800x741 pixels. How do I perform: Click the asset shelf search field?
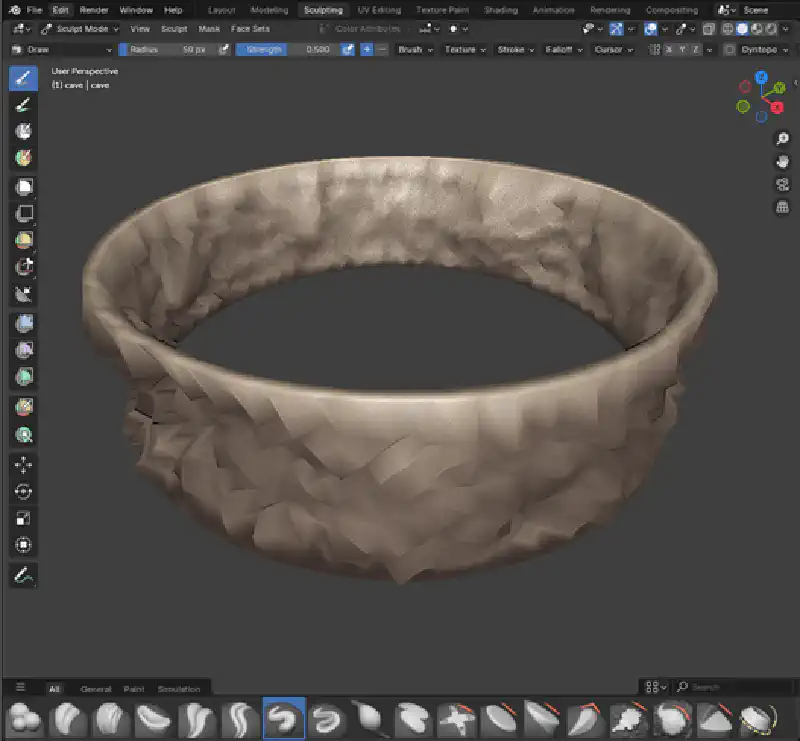pyautogui.click(x=730, y=688)
